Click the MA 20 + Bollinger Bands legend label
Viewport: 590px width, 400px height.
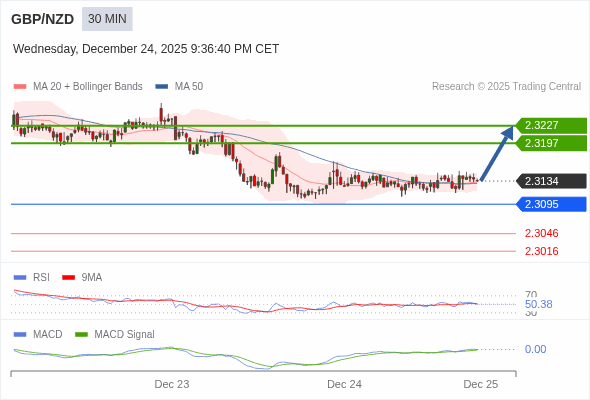(88, 87)
